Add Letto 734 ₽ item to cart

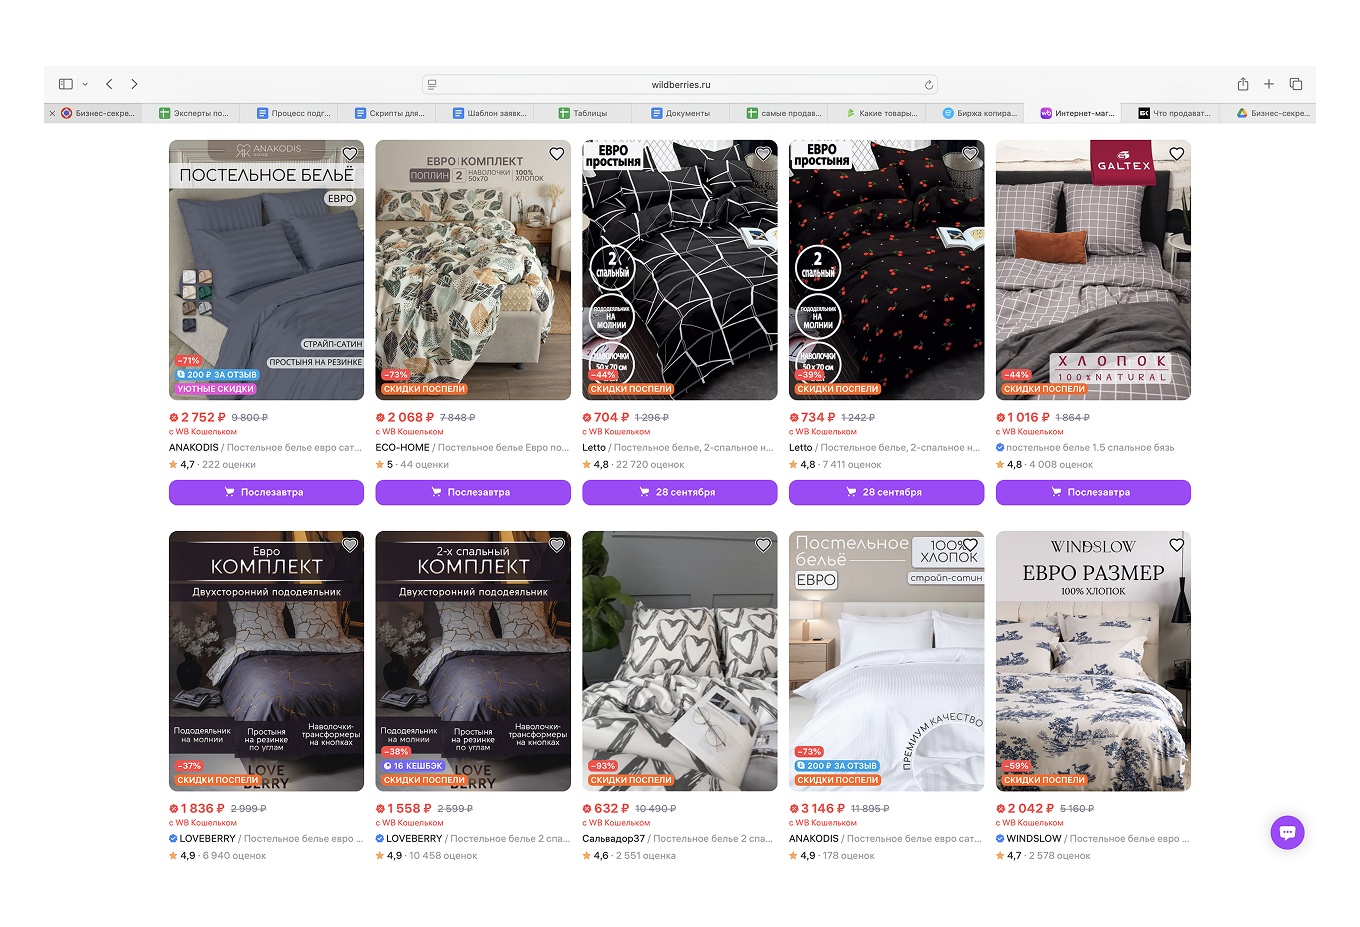[x=887, y=492]
